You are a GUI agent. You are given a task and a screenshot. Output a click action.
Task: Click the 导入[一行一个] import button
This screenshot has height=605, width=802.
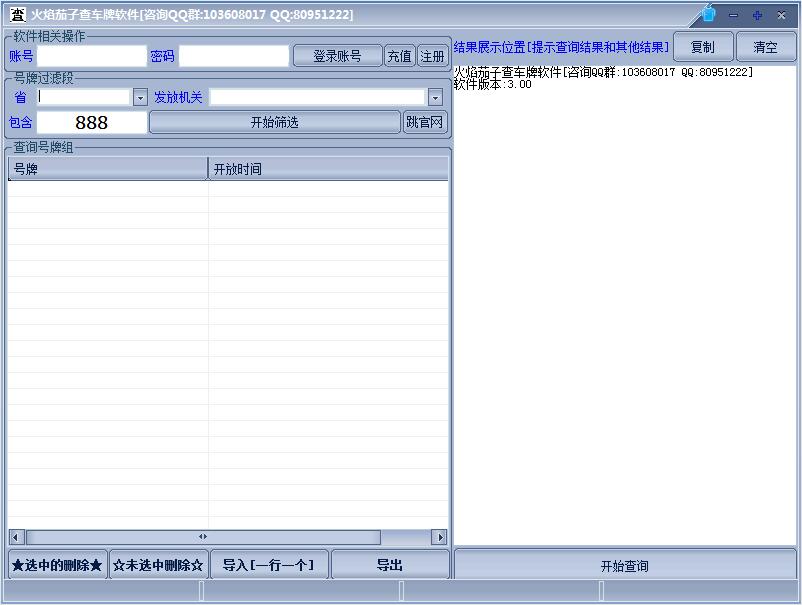pos(269,565)
